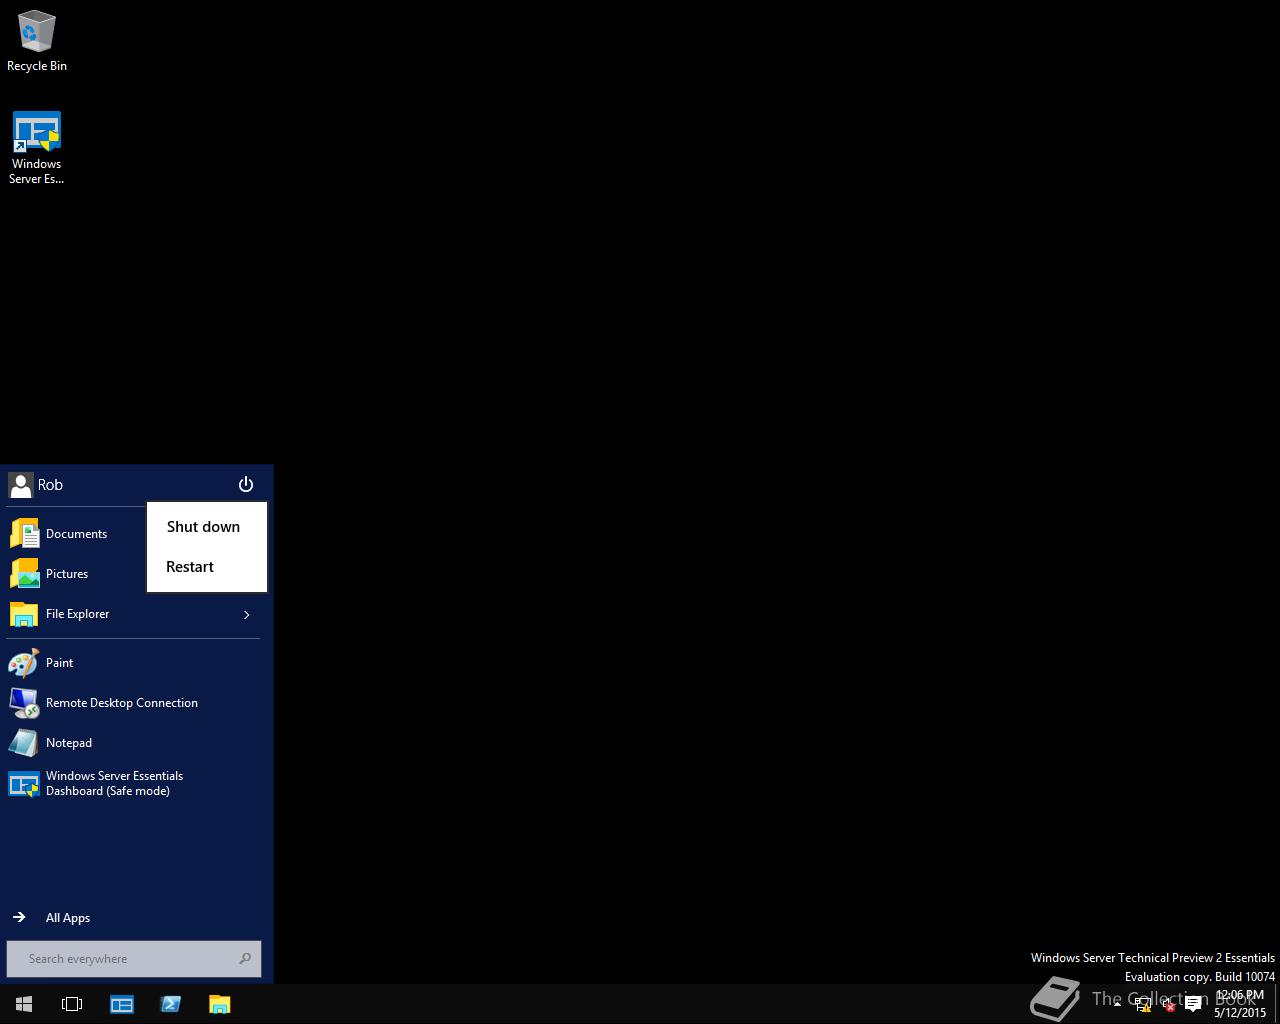The width and height of the screenshot is (1280, 1024).
Task: Expand File Explorer jump list arrow
Action: point(247,615)
